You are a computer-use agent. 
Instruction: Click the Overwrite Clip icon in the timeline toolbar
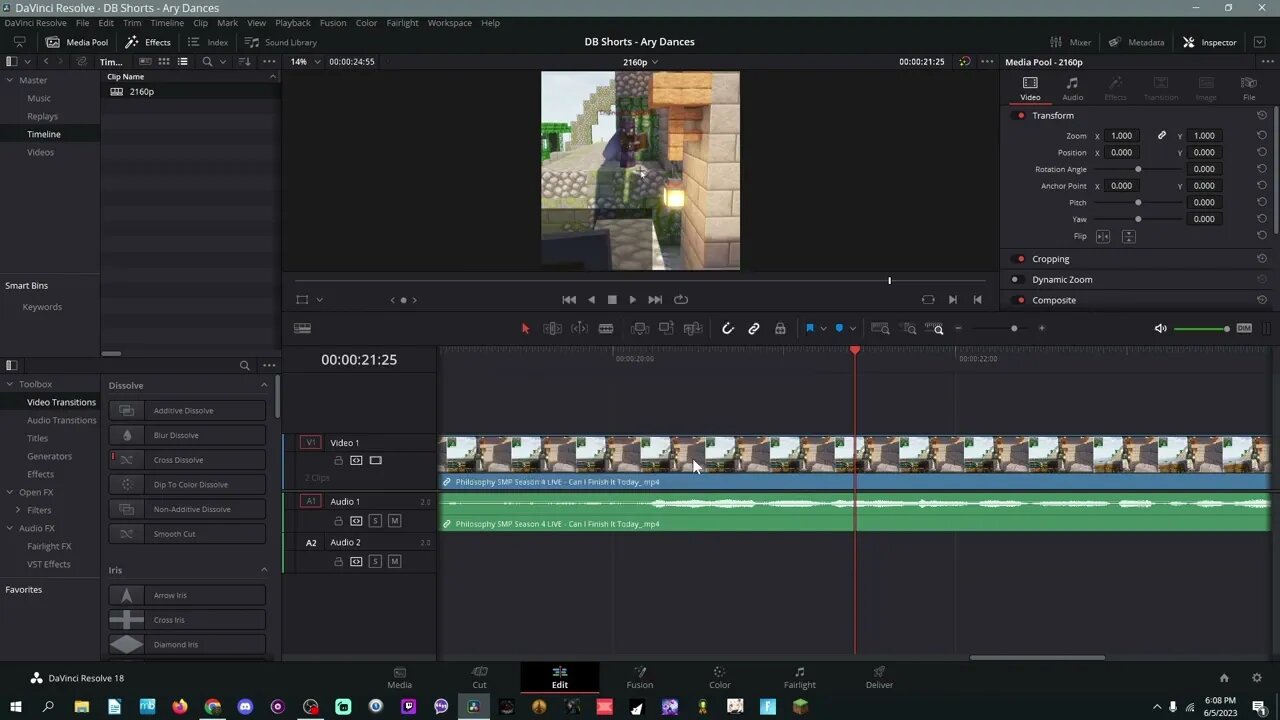click(x=666, y=328)
